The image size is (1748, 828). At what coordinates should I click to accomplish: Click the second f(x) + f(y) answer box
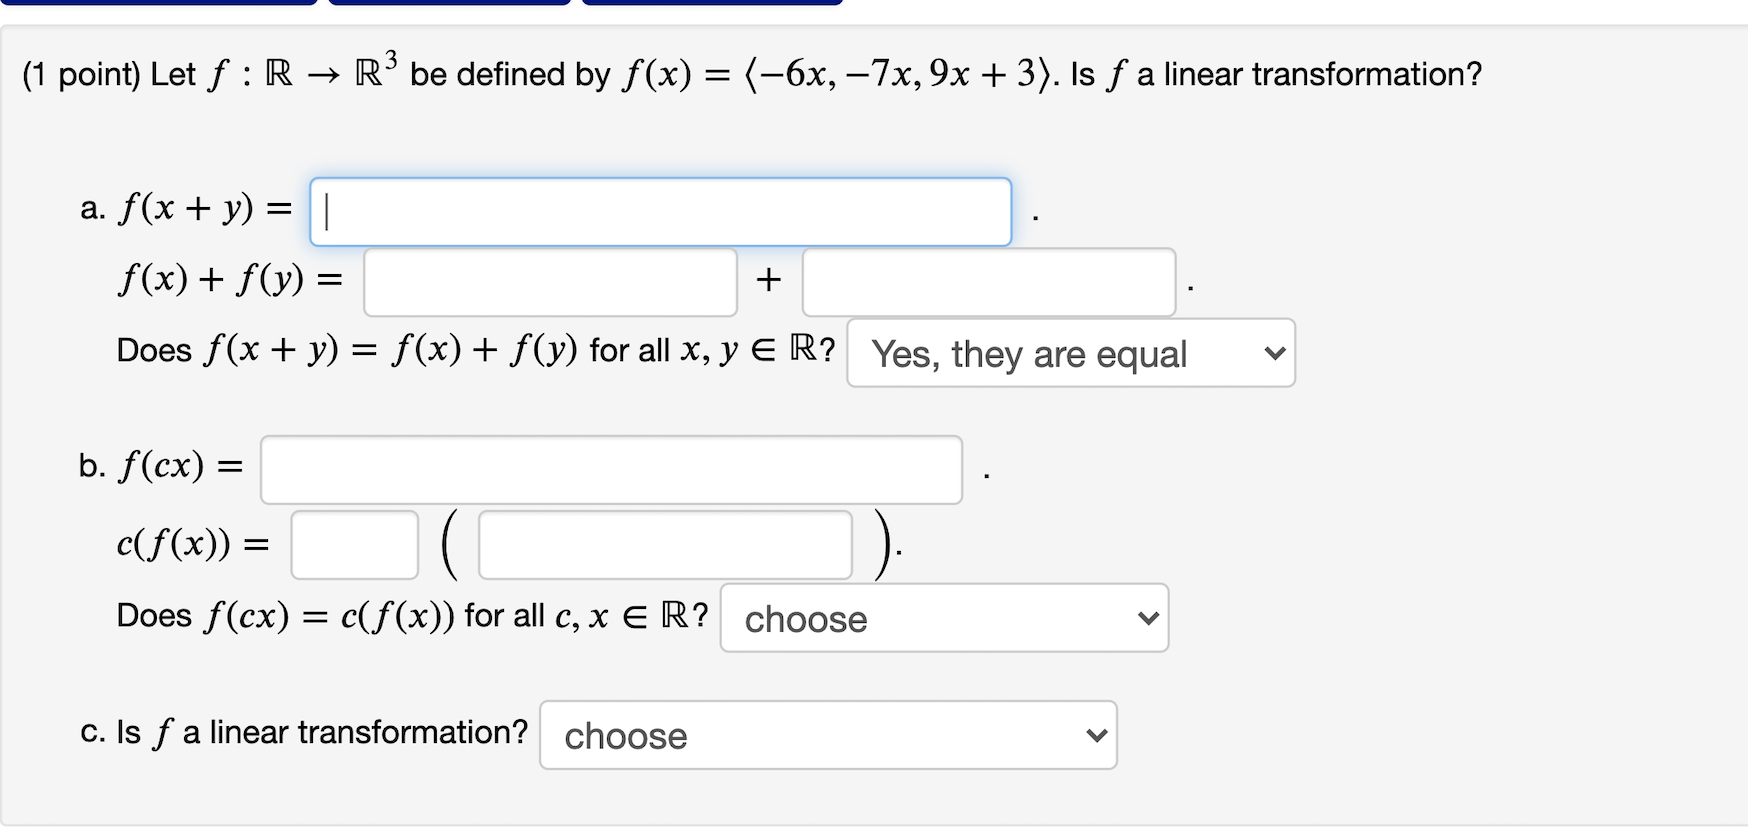[988, 282]
